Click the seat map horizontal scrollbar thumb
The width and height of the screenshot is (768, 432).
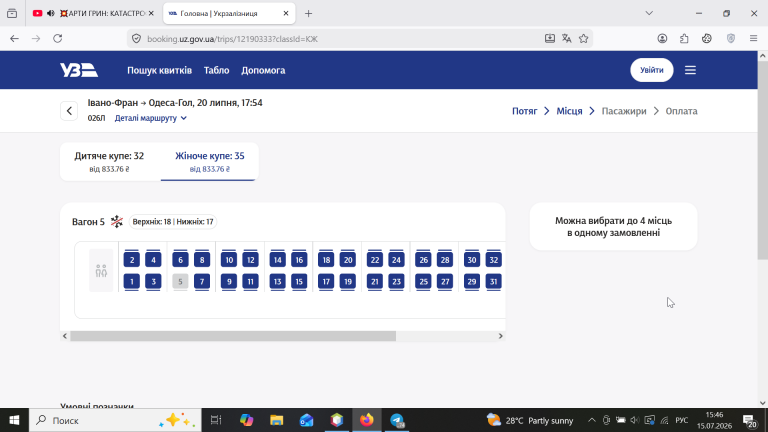(x=233, y=336)
